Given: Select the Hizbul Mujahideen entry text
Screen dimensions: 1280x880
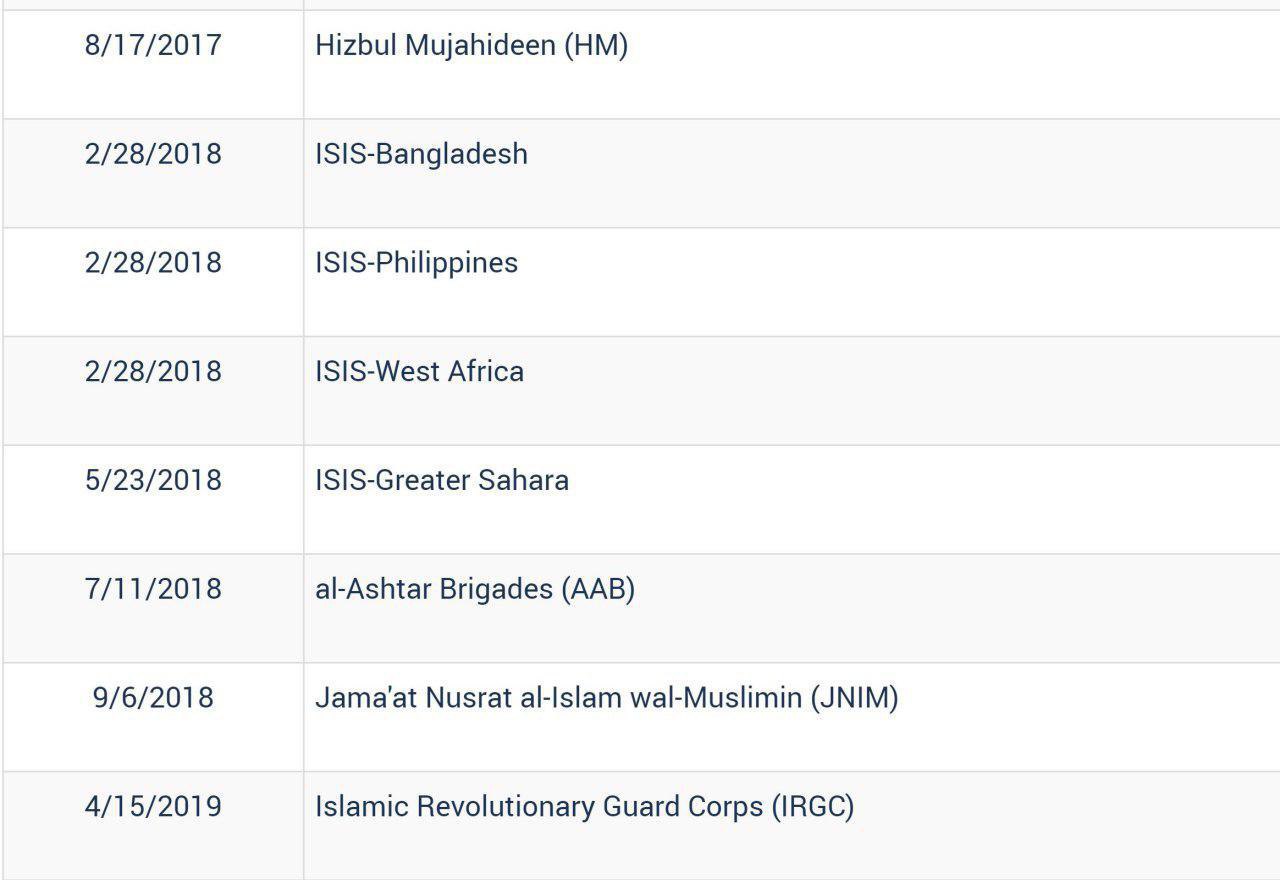Looking at the screenshot, I should click(438, 45).
